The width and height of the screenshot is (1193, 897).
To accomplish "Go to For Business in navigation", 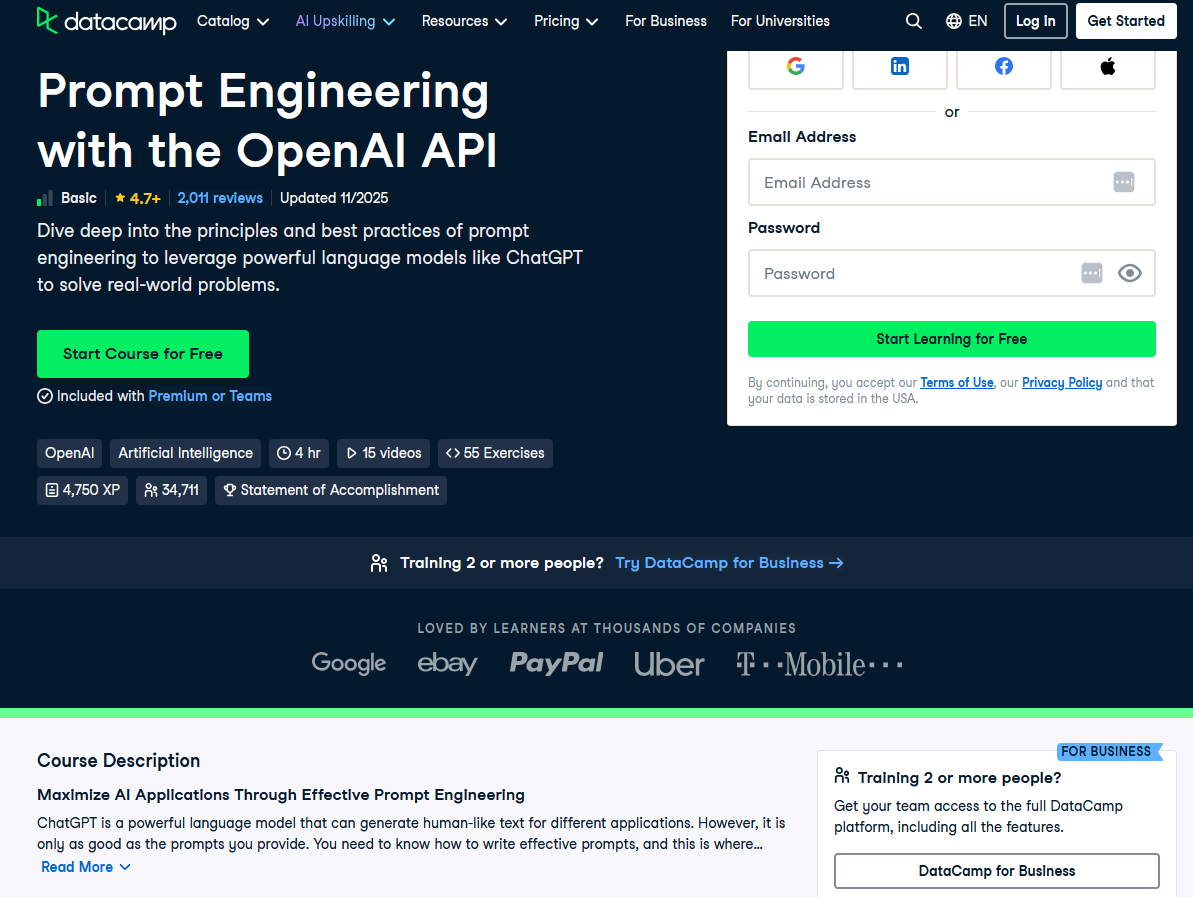I will (x=666, y=21).
